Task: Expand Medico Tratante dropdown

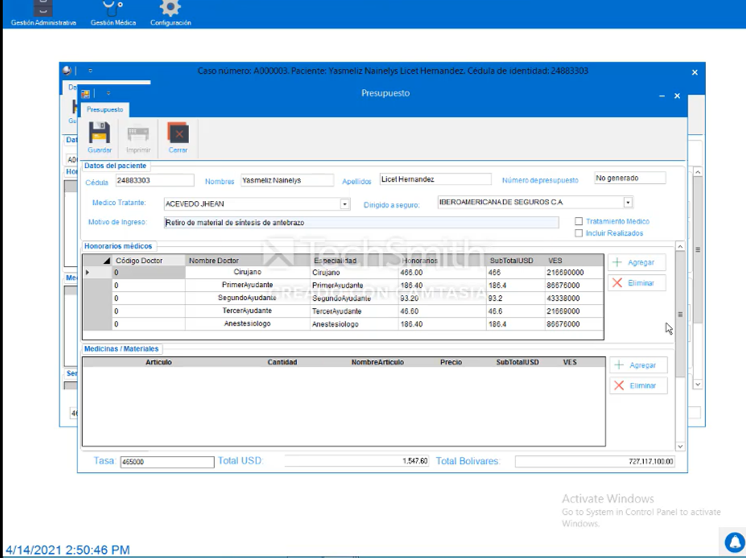Action: click(x=345, y=204)
